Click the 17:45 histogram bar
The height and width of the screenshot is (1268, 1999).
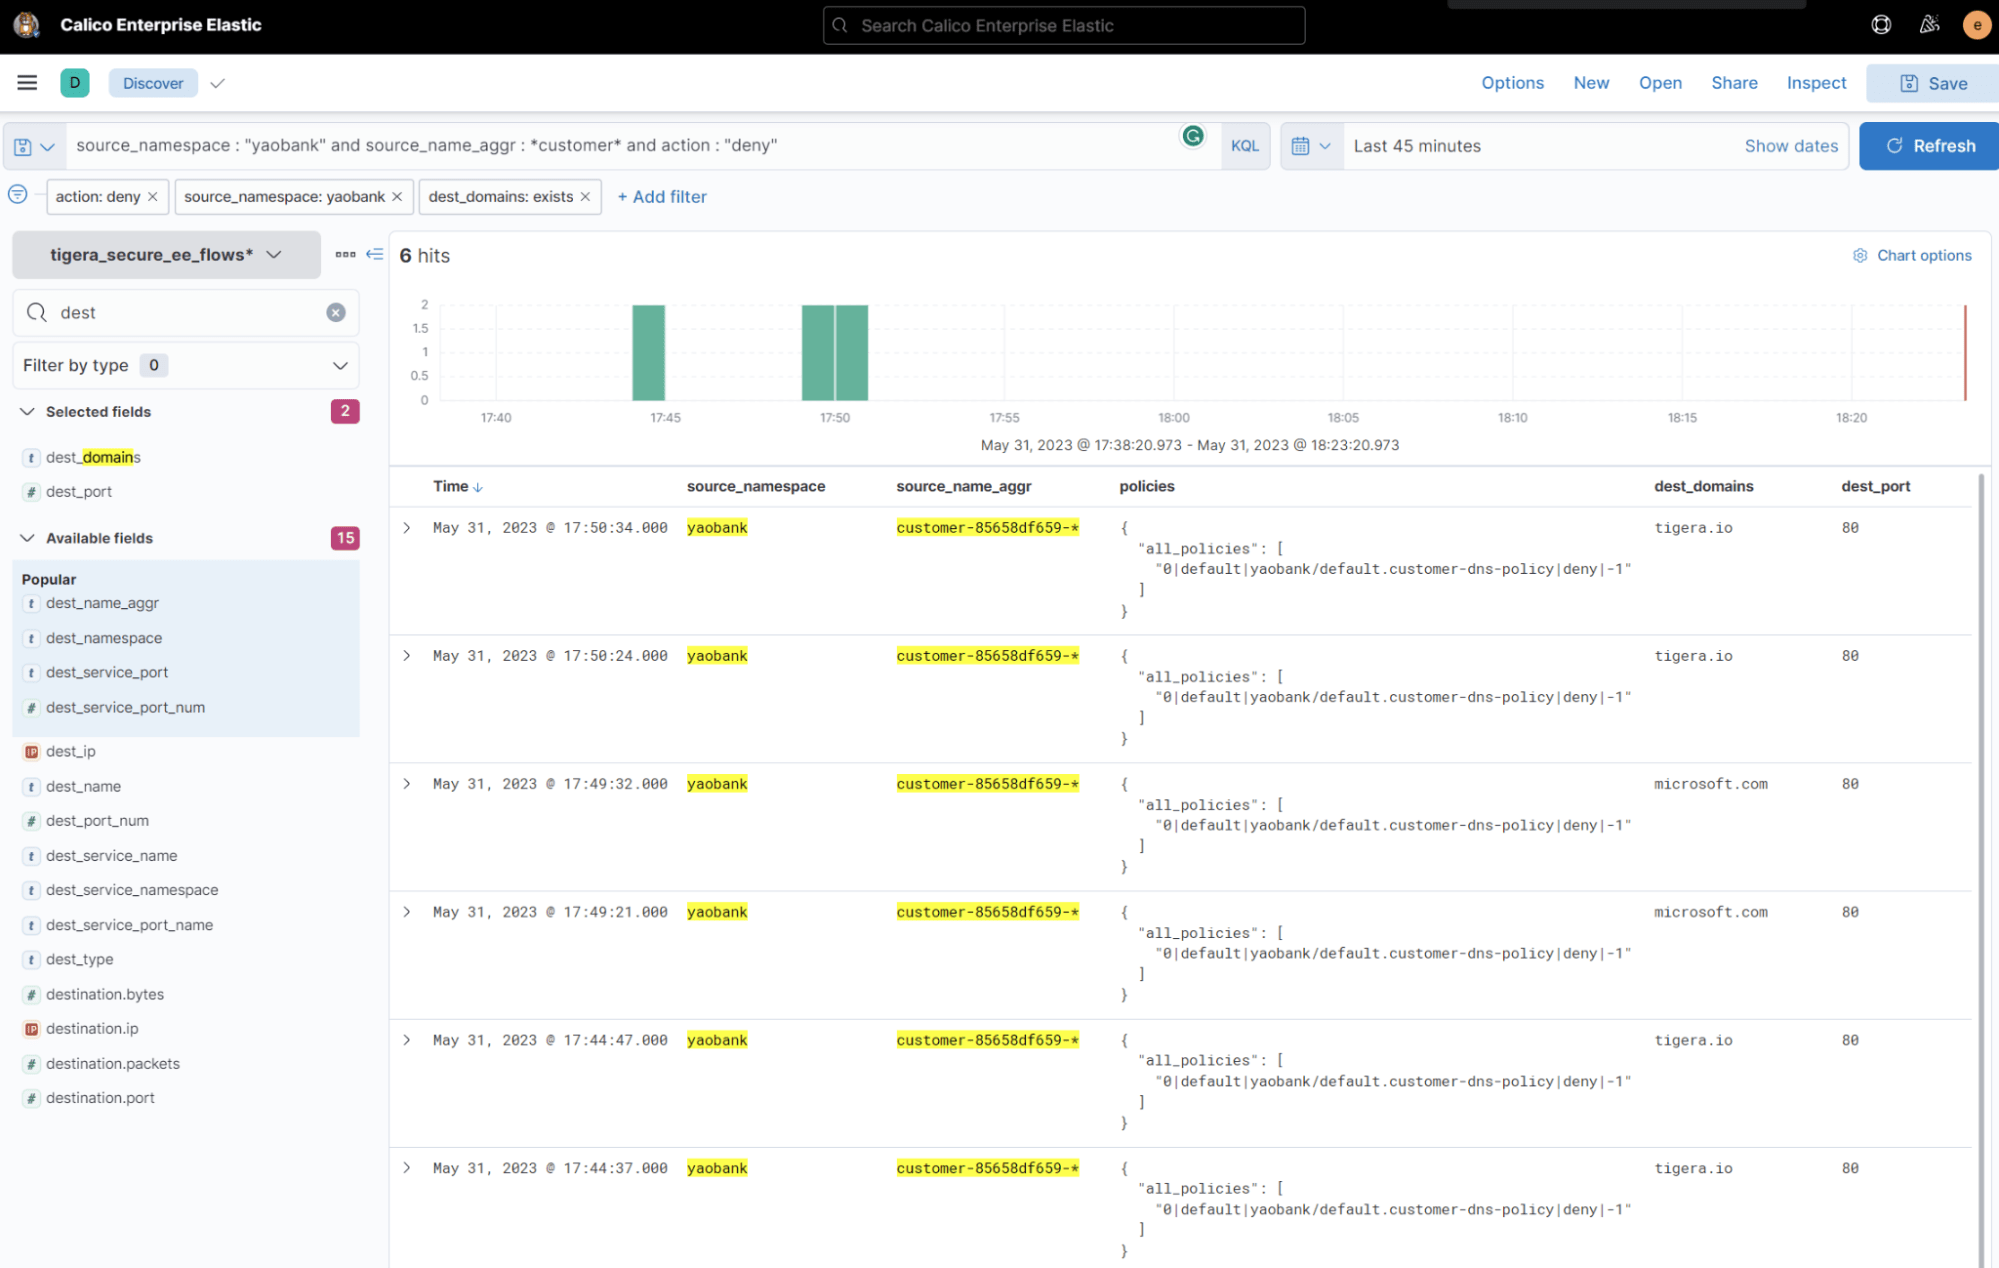(649, 353)
